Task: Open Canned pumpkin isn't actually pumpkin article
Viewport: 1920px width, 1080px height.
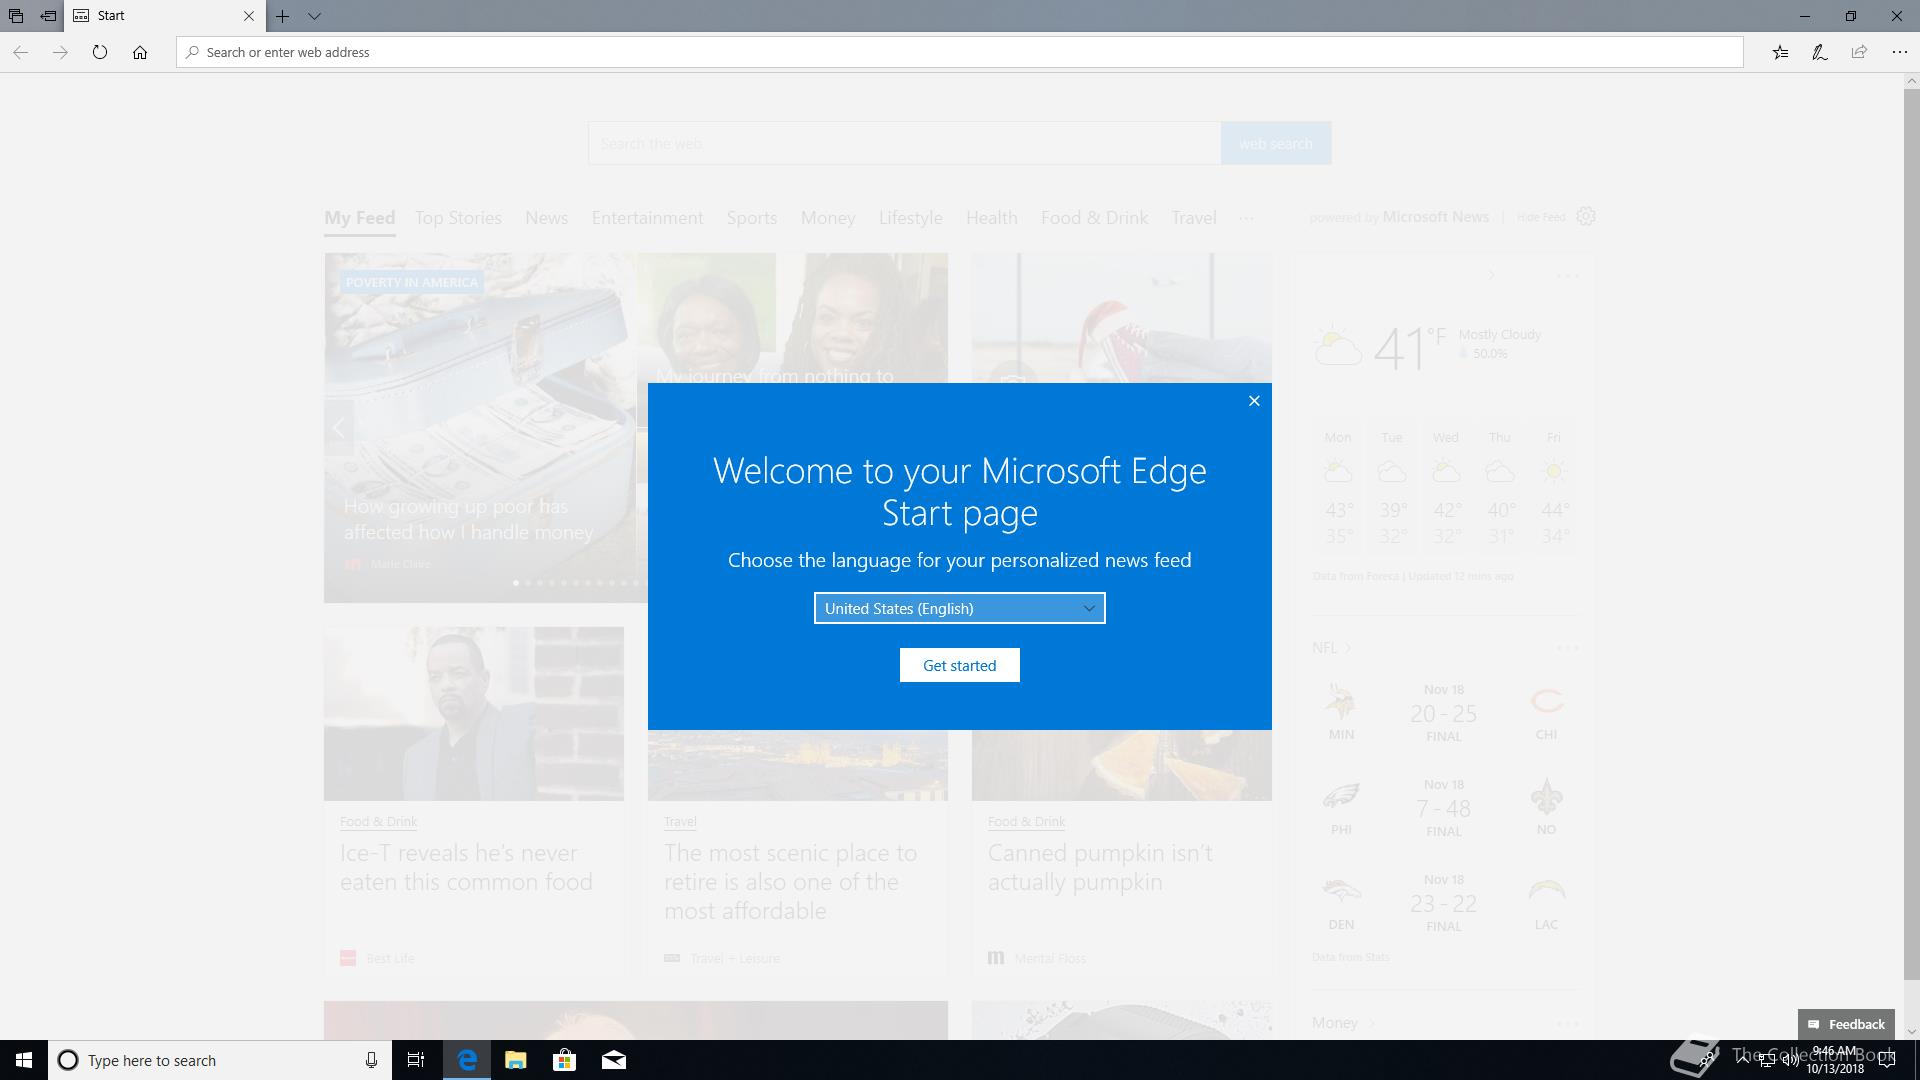Action: click(1100, 867)
